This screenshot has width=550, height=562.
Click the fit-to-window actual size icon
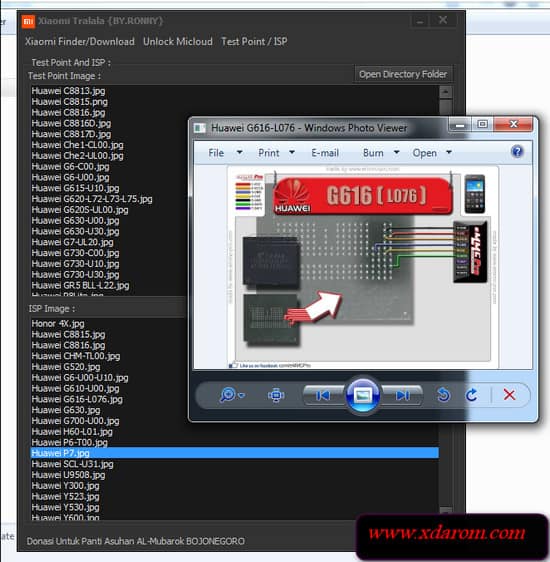tap(276, 395)
